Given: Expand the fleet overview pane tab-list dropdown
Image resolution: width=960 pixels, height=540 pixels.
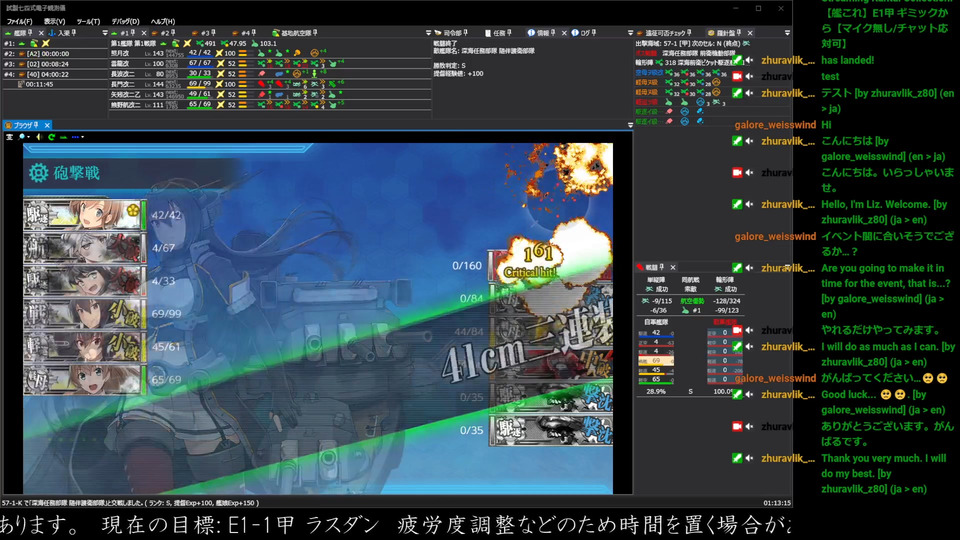Looking at the screenshot, I should click(105, 33).
